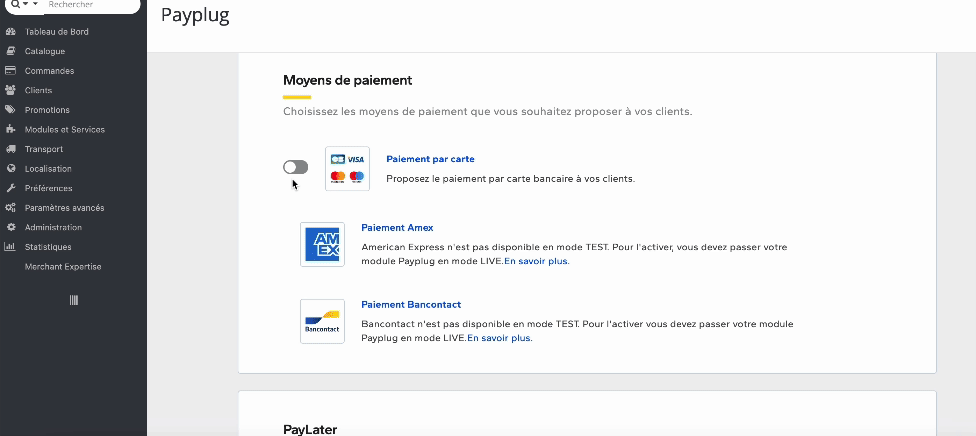Click the Administration cog icon
Image resolution: width=976 pixels, height=436 pixels.
click(10, 227)
